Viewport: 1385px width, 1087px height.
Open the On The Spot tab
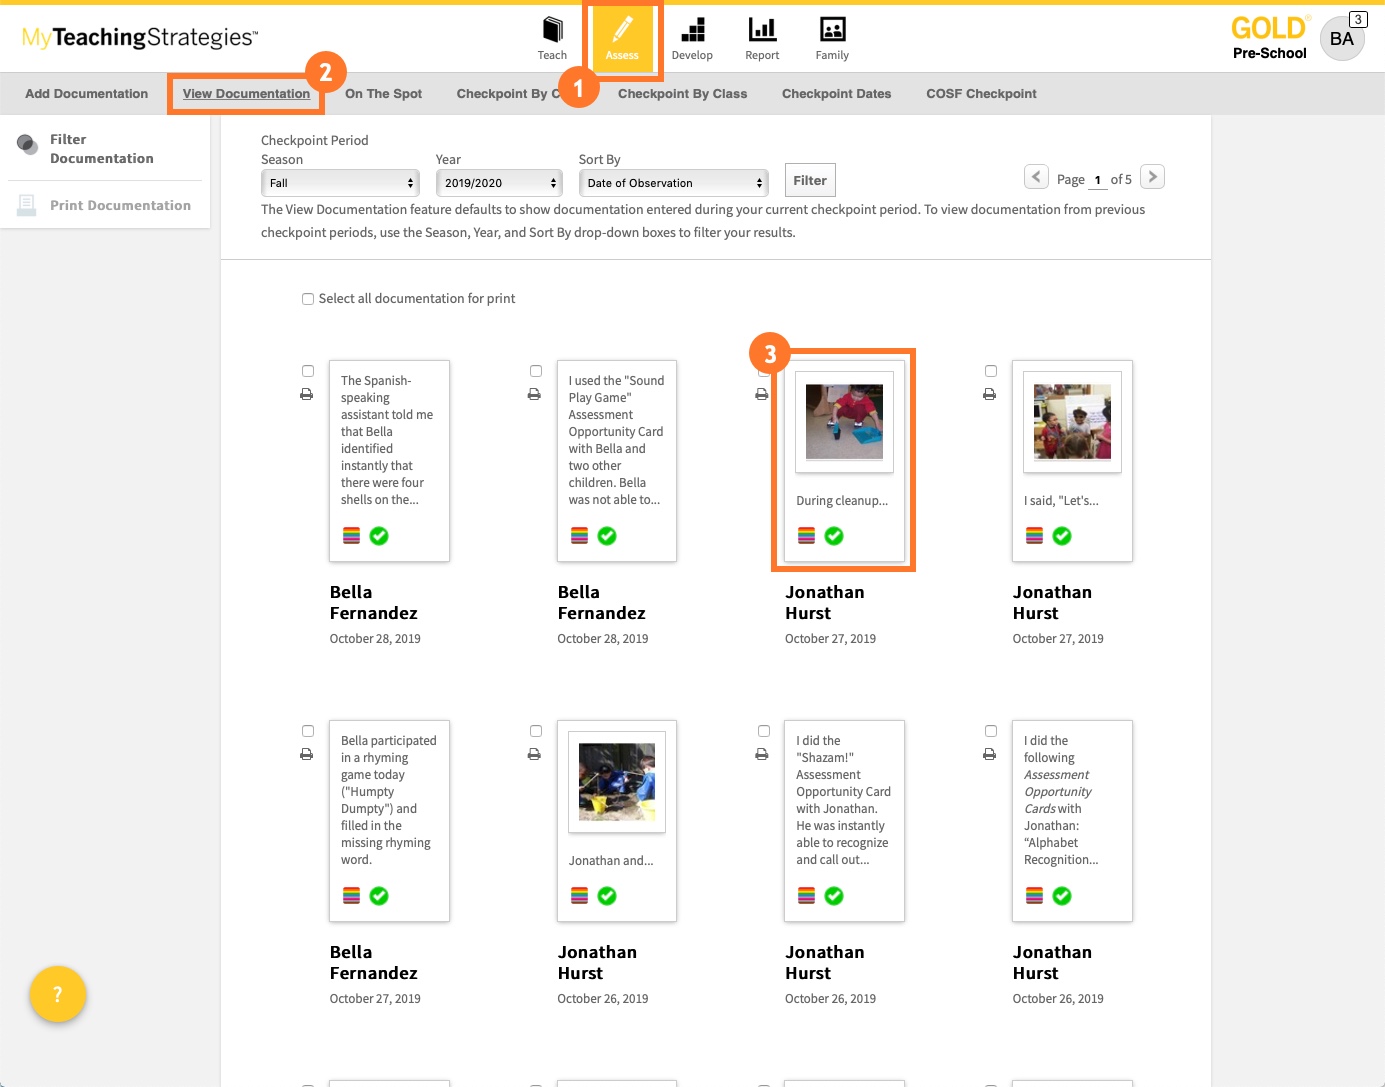pyautogui.click(x=383, y=93)
